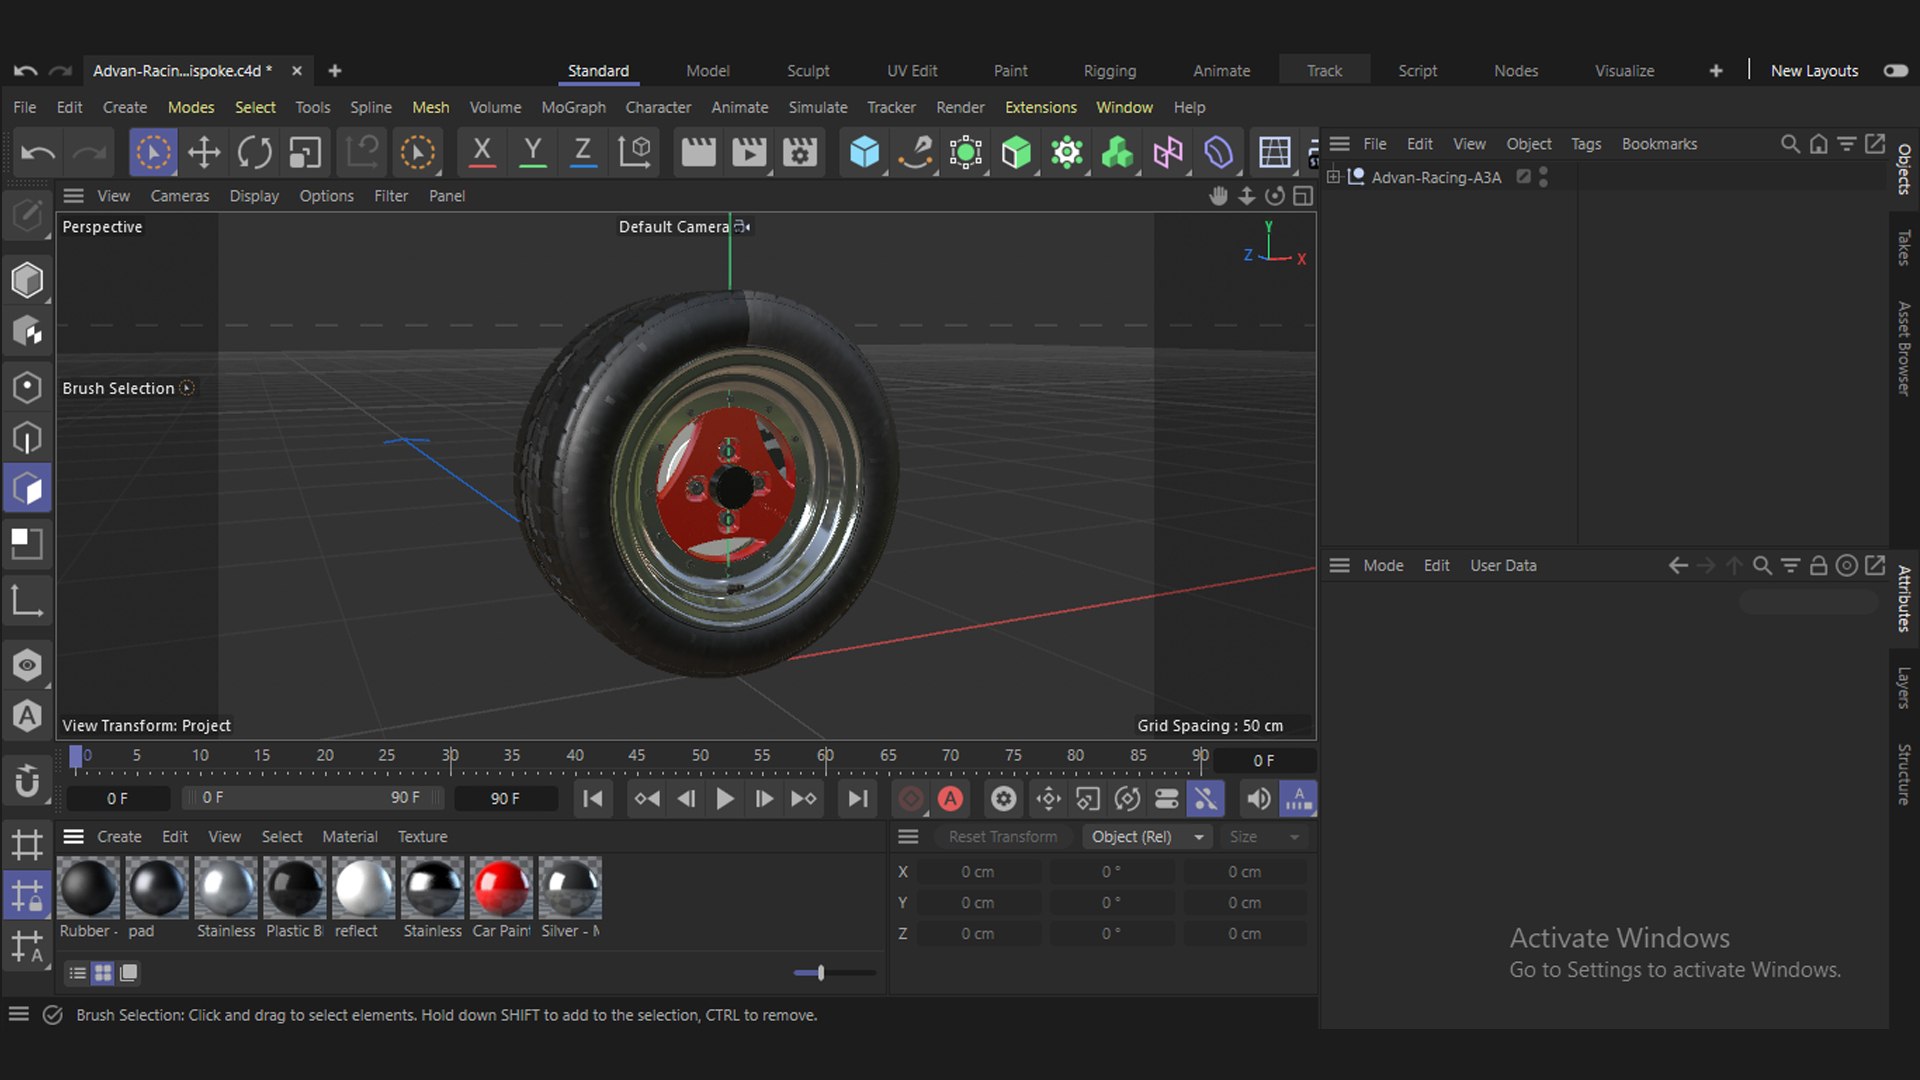Toggle the New Layouts switch
This screenshot has height=1080, width=1920.
1895,71
